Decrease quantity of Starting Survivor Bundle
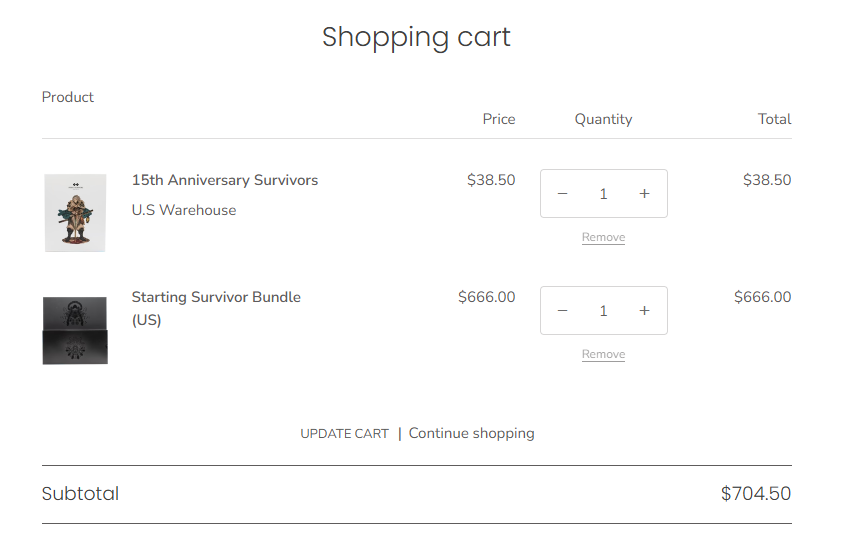 point(562,311)
